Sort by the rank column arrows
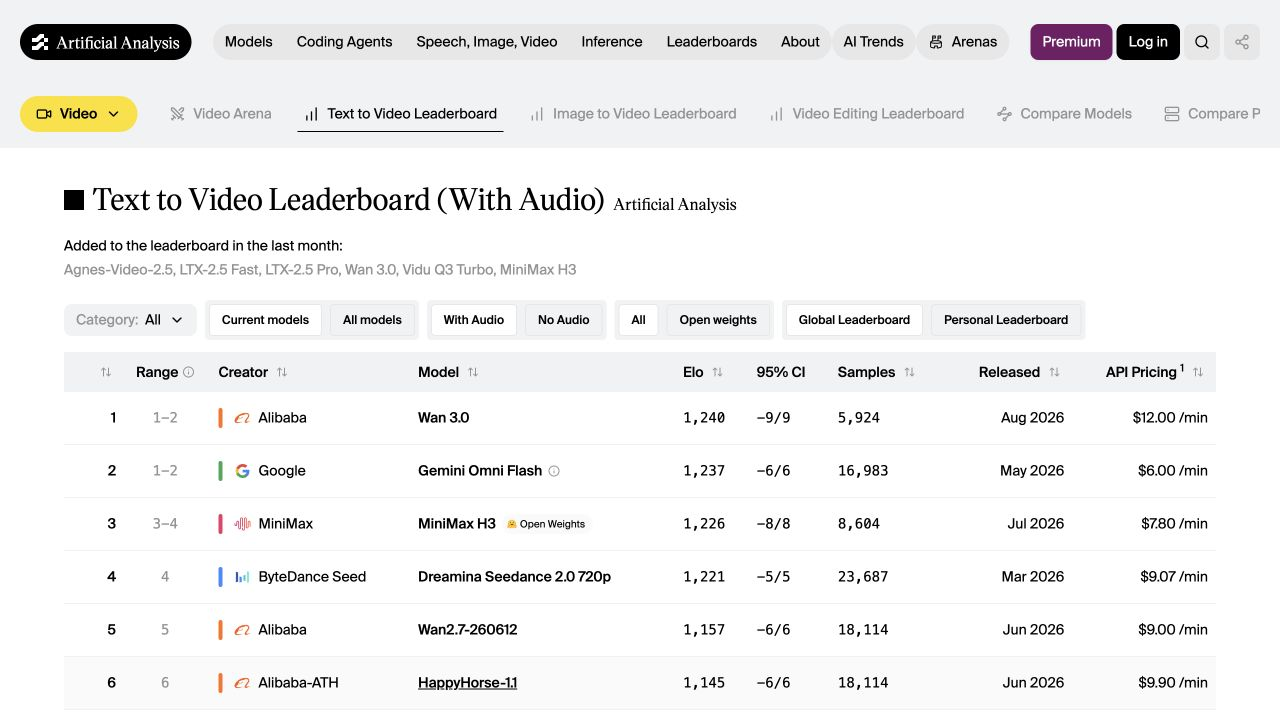Viewport: 1280px width, 720px height. click(x=106, y=372)
